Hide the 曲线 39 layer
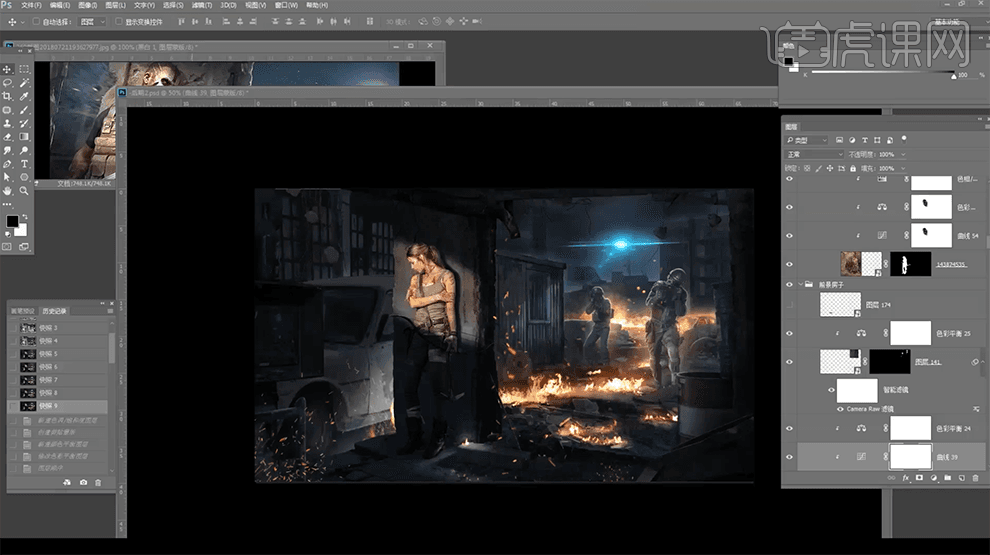Screen dimensions: 990x555 [789, 457]
